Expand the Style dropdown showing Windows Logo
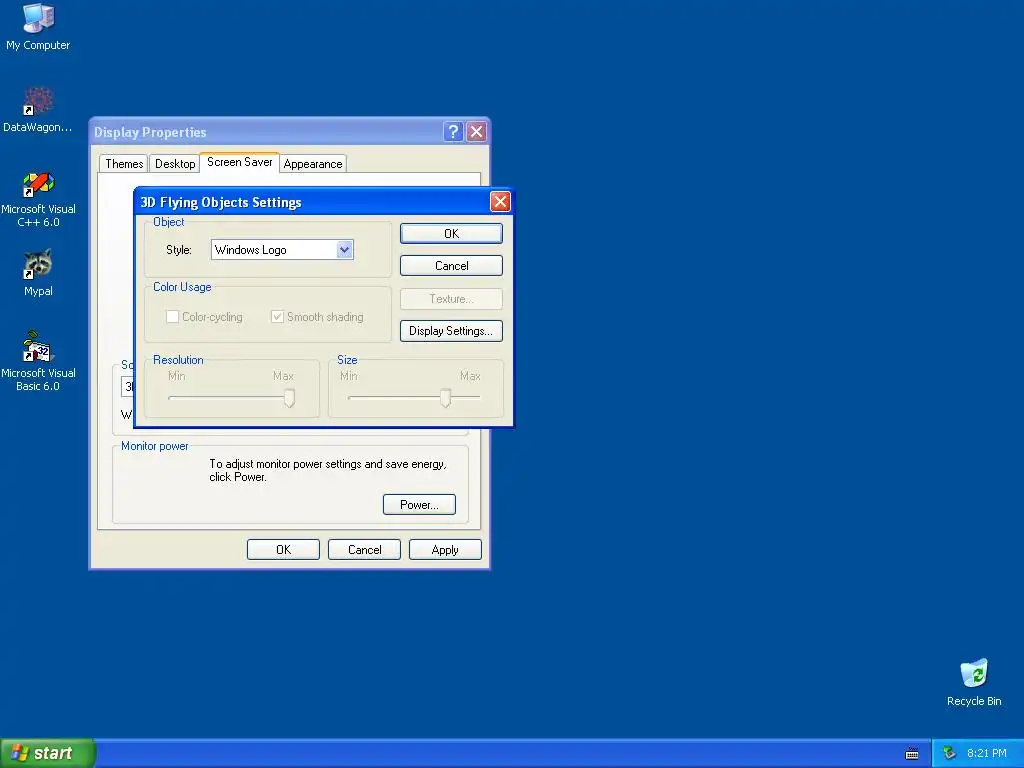Image resolution: width=1024 pixels, height=768 pixels. [344, 249]
